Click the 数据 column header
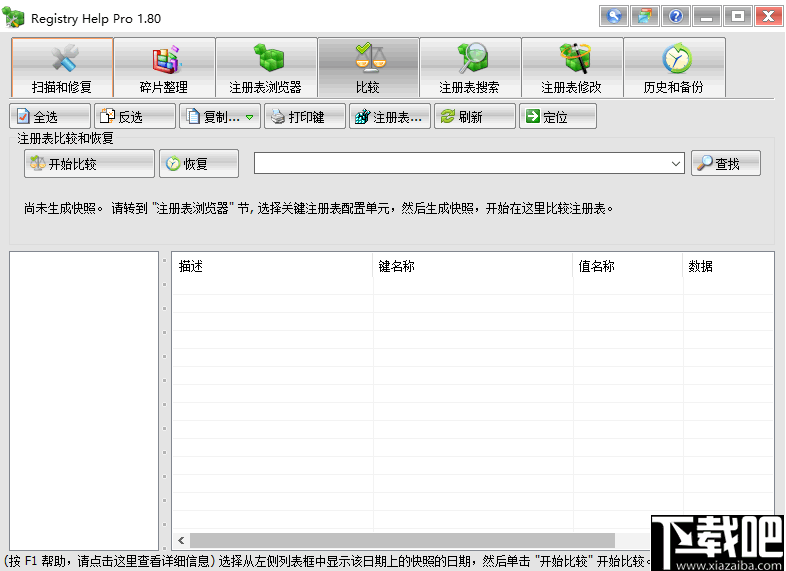This screenshot has width=786, height=571. pyautogui.click(x=728, y=266)
